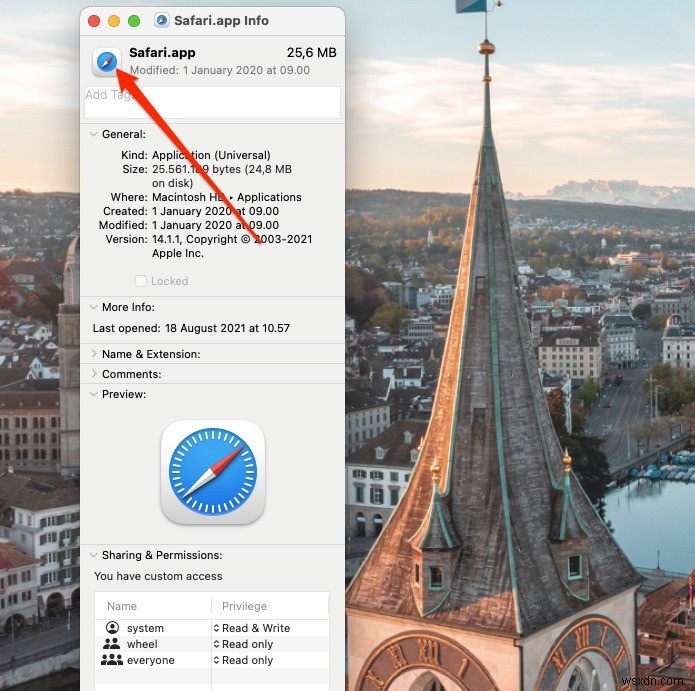Open the wheel privilege dropdown

243,644
